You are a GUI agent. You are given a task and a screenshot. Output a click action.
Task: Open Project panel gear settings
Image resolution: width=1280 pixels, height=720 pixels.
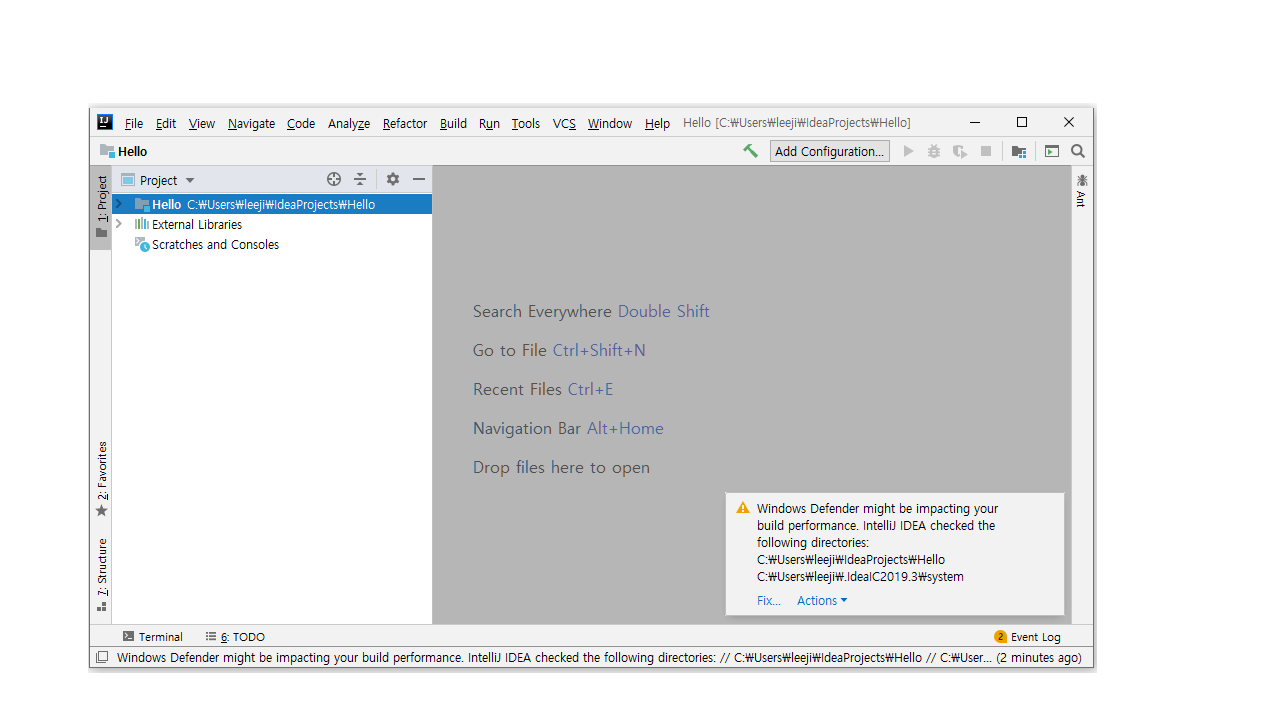click(x=393, y=179)
